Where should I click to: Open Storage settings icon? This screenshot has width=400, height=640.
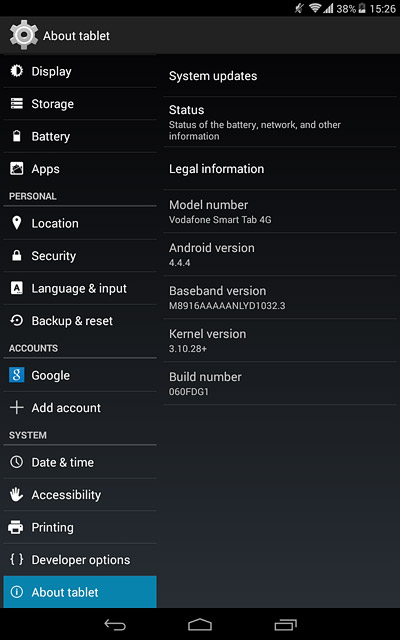click(17, 104)
